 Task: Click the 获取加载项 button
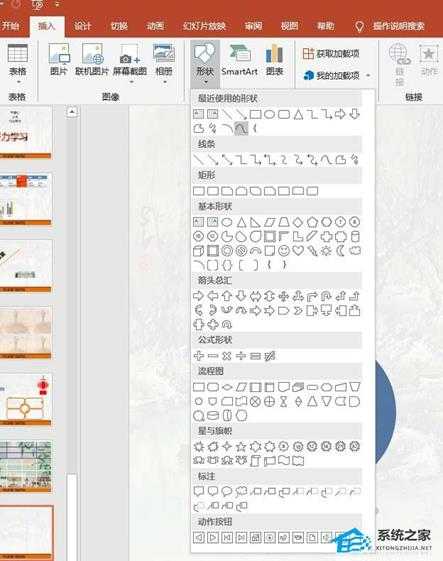pyautogui.click(x=330, y=54)
